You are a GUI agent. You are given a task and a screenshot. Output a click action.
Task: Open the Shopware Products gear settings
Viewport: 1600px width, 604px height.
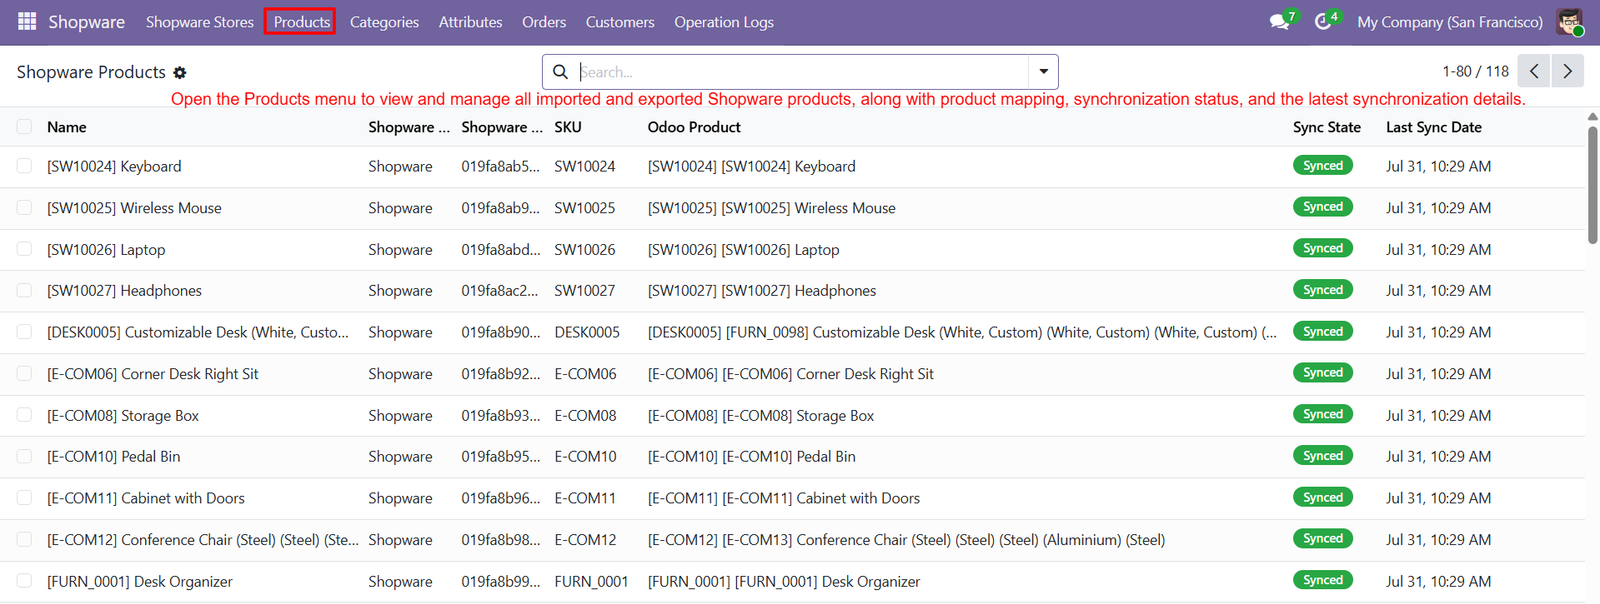point(180,72)
